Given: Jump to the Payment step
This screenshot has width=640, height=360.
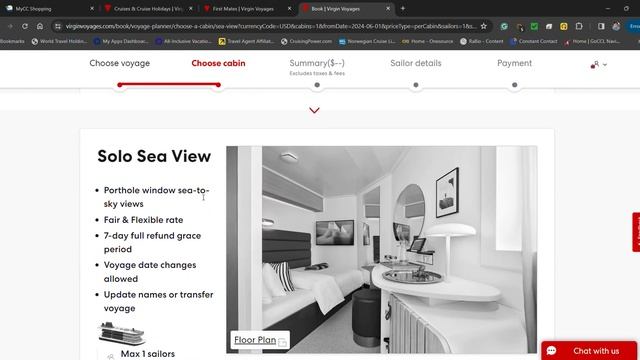Looking at the screenshot, I should click(x=514, y=63).
